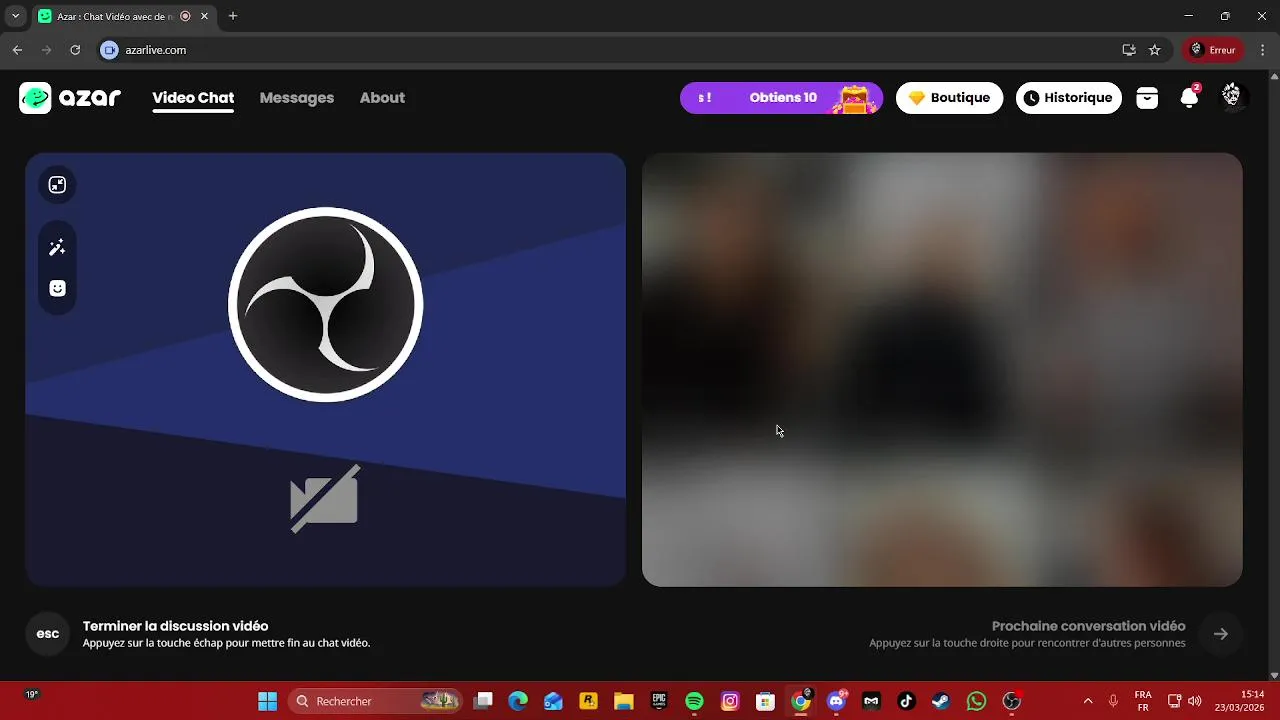Open a new browser tab

(233, 16)
